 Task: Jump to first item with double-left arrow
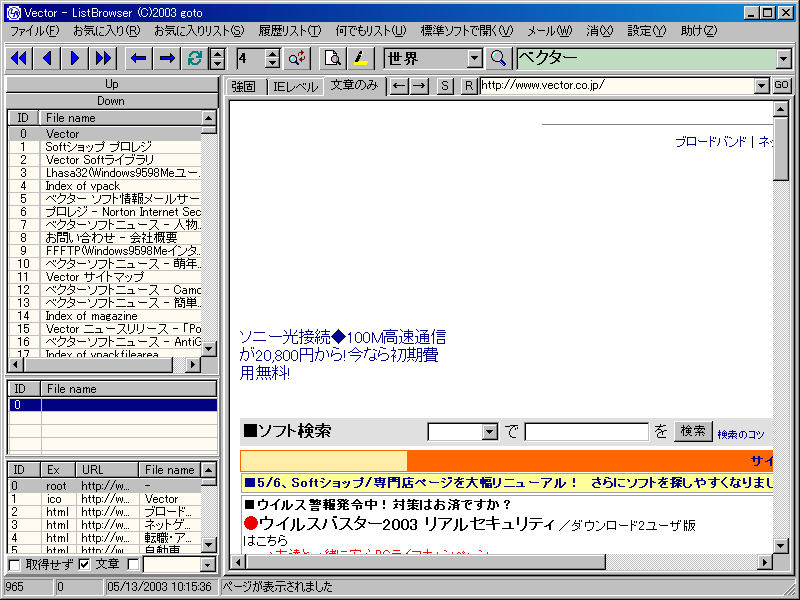[19, 58]
